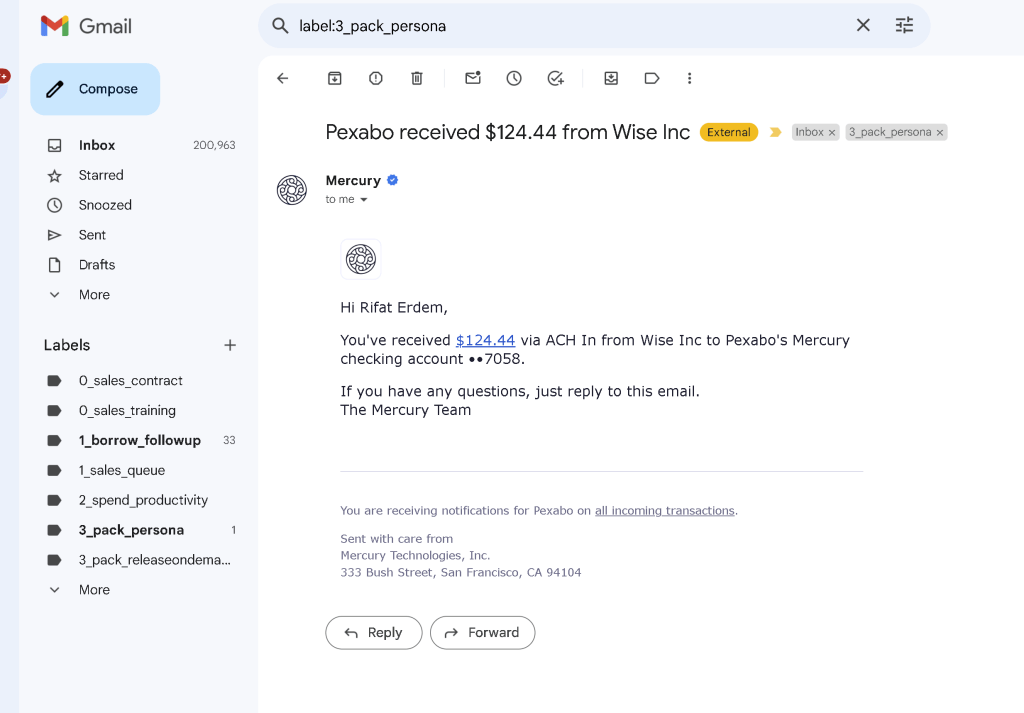Screen dimensions: 1024x713
Task: Open the three-dot More options menu
Action: click(689, 78)
